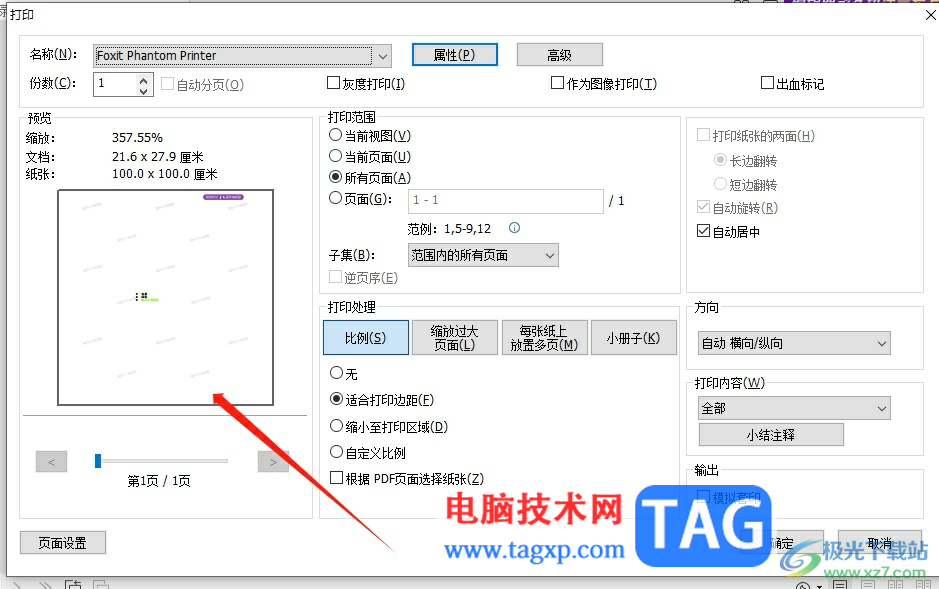Select 无 no scaling radio
The image size is (939, 589).
pos(337,373)
